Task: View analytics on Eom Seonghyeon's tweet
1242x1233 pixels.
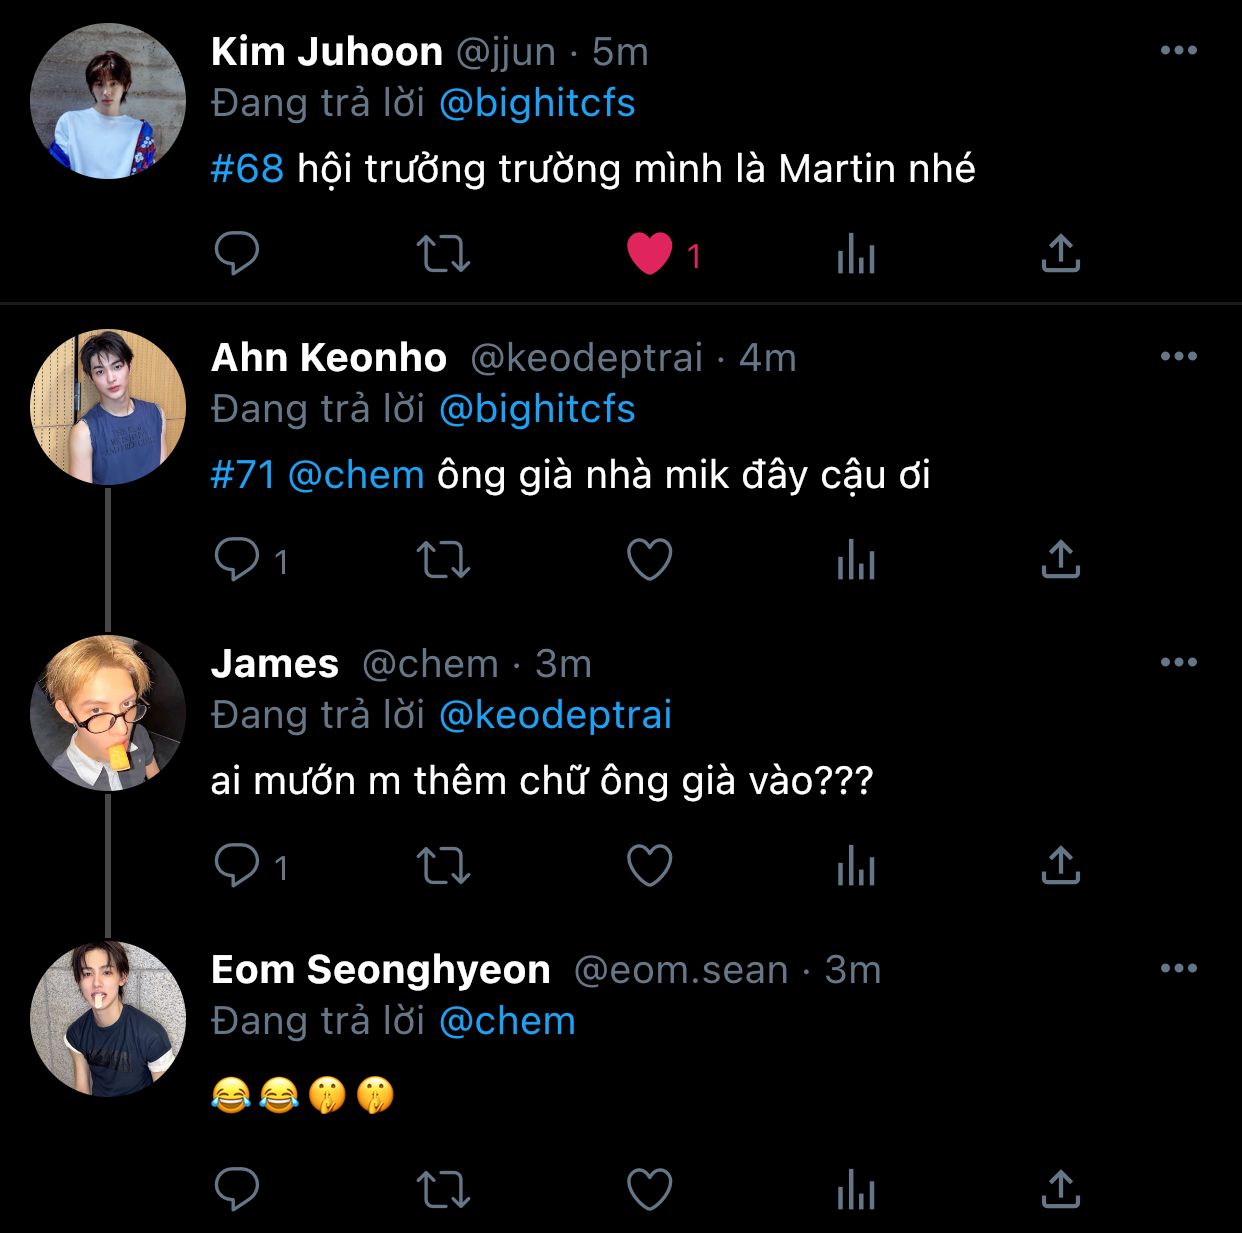Action: pos(856,1190)
